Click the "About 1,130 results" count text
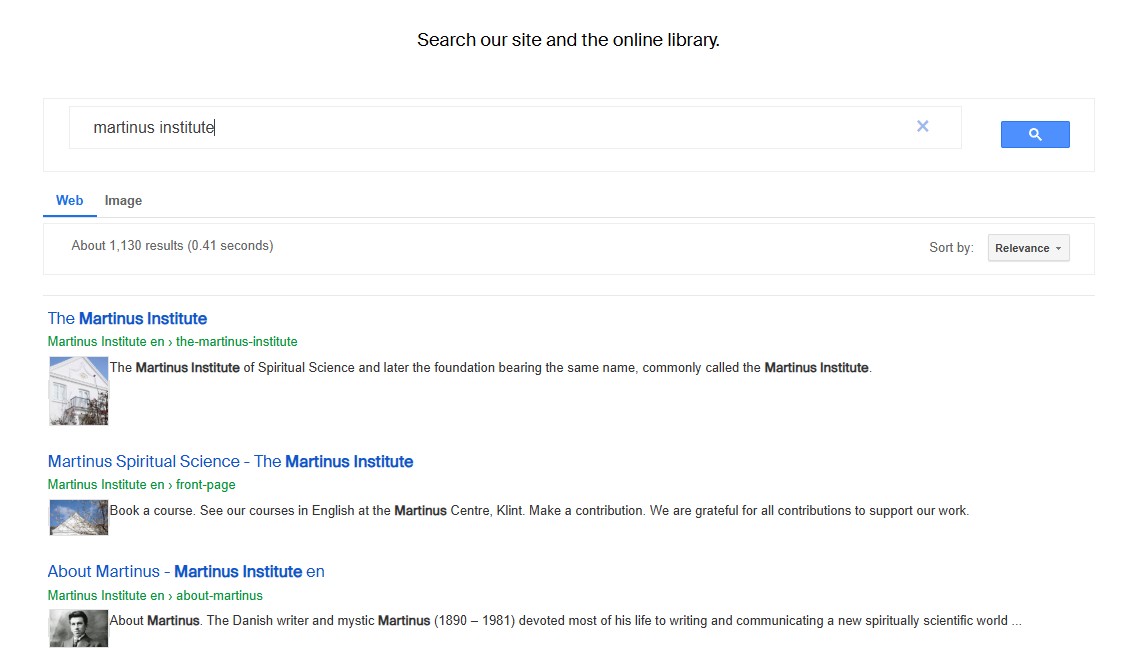Screen dimensions: 1137x668 coord(172,246)
